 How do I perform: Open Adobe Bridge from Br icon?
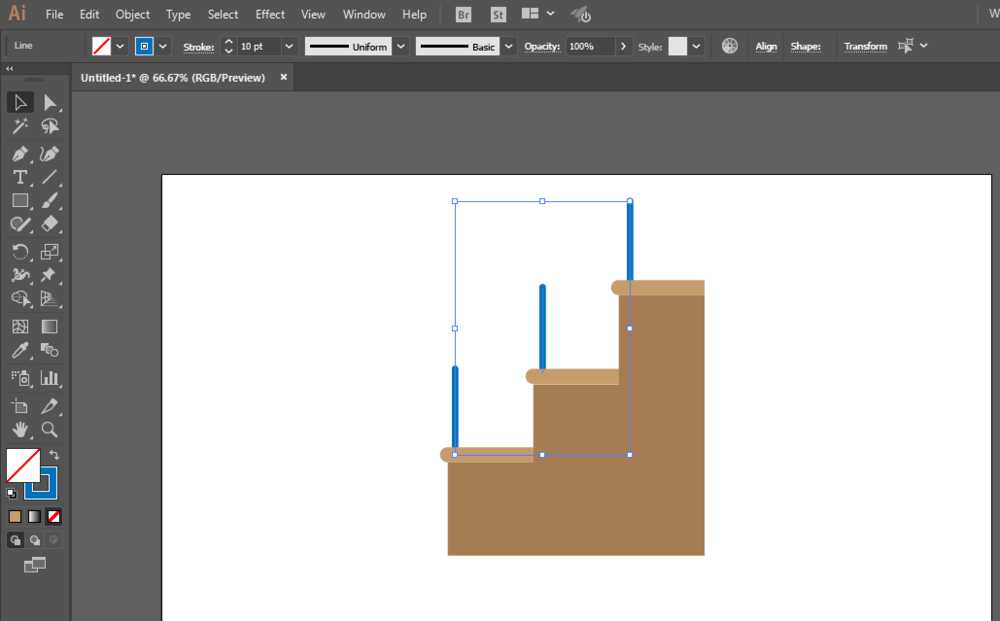tap(464, 15)
